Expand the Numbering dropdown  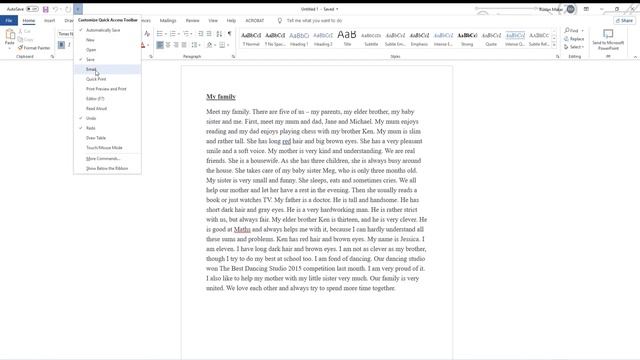coord(179,33)
